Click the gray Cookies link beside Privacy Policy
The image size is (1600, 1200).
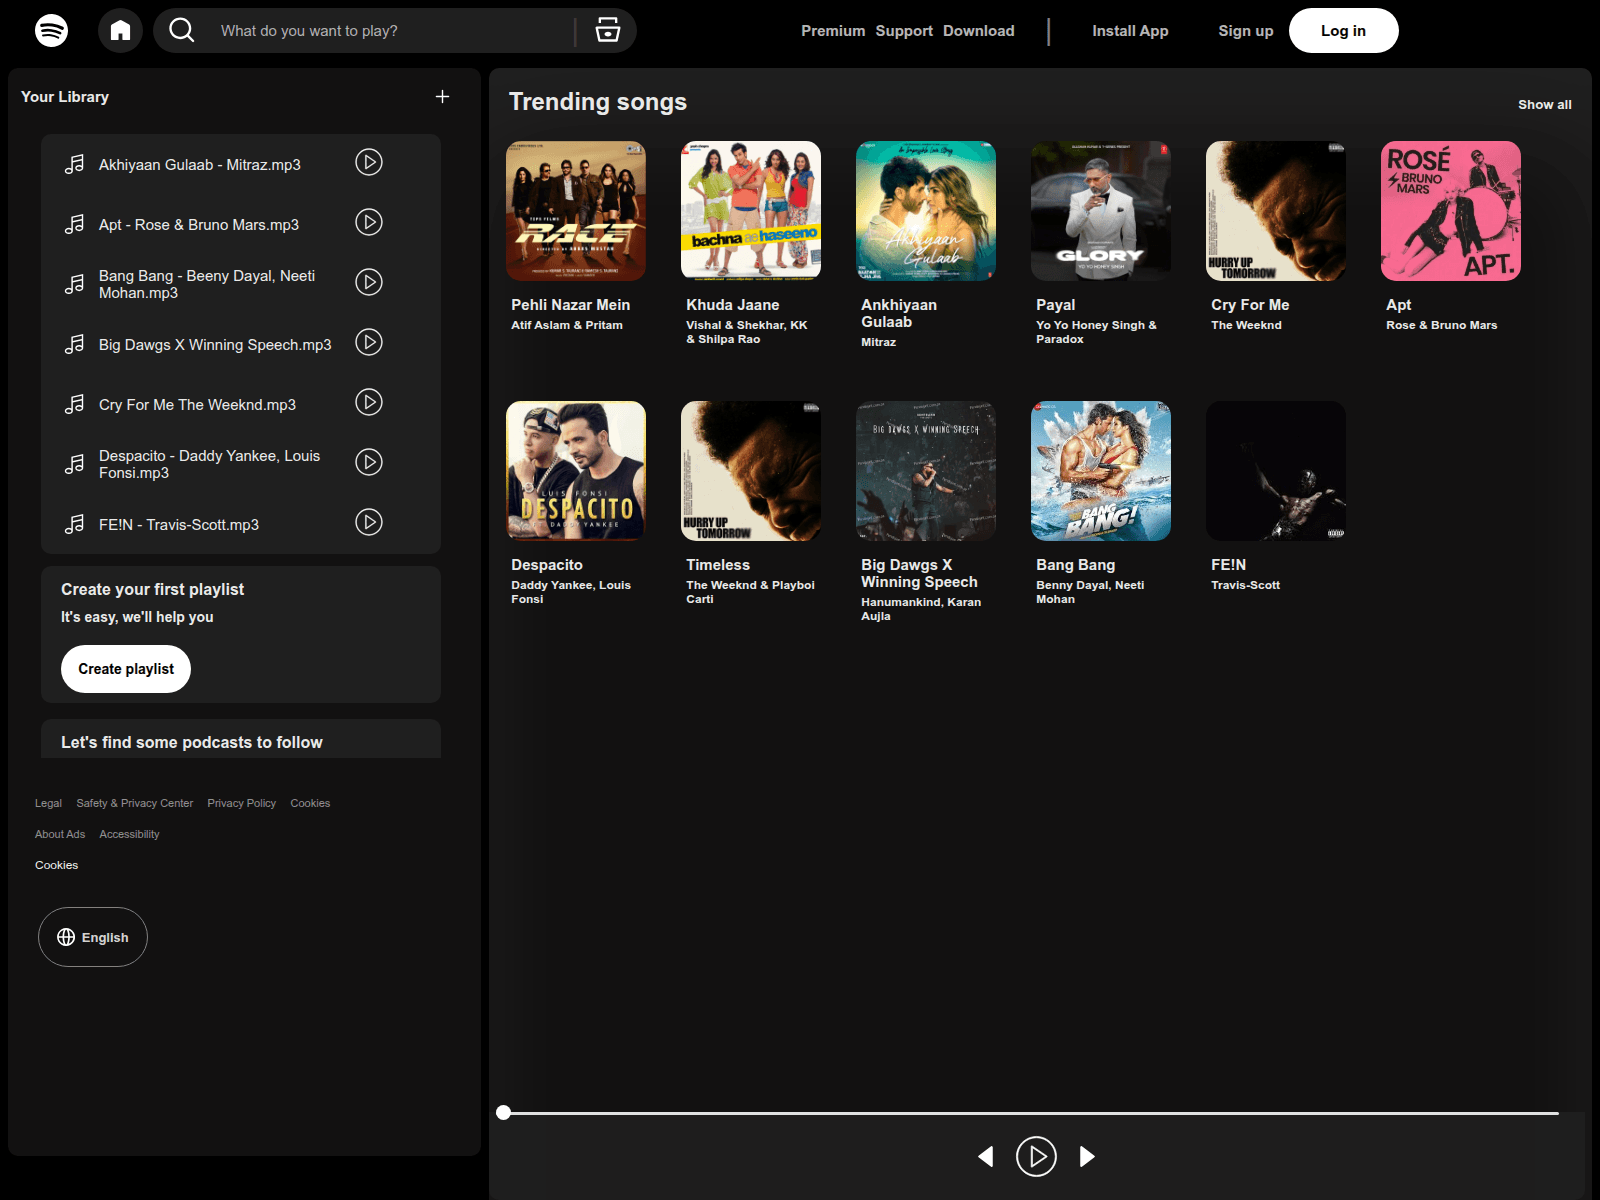(x=310, y=803)
